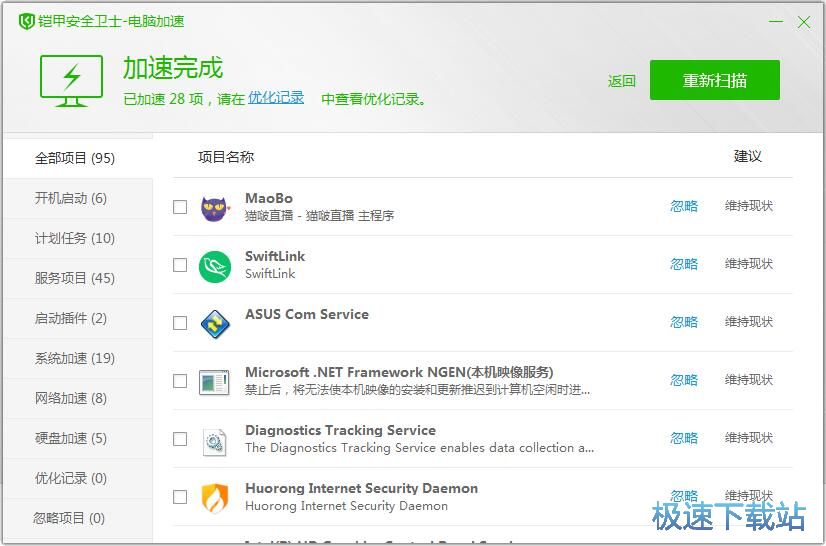Switch to 网络加速 (8) tab
The image size is (826, 546).
click(78, 398)
